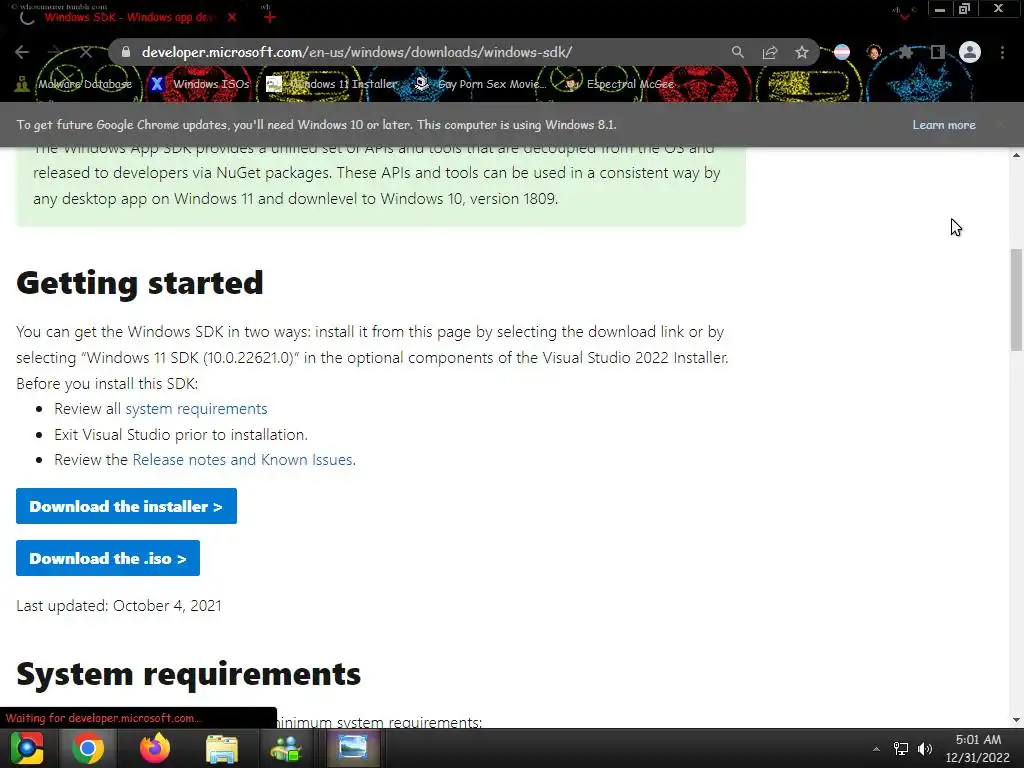Click the taskbar clock showing 5:01 AM
The height and width of the screenshot is (768, 1024).
tap(978, 748)
